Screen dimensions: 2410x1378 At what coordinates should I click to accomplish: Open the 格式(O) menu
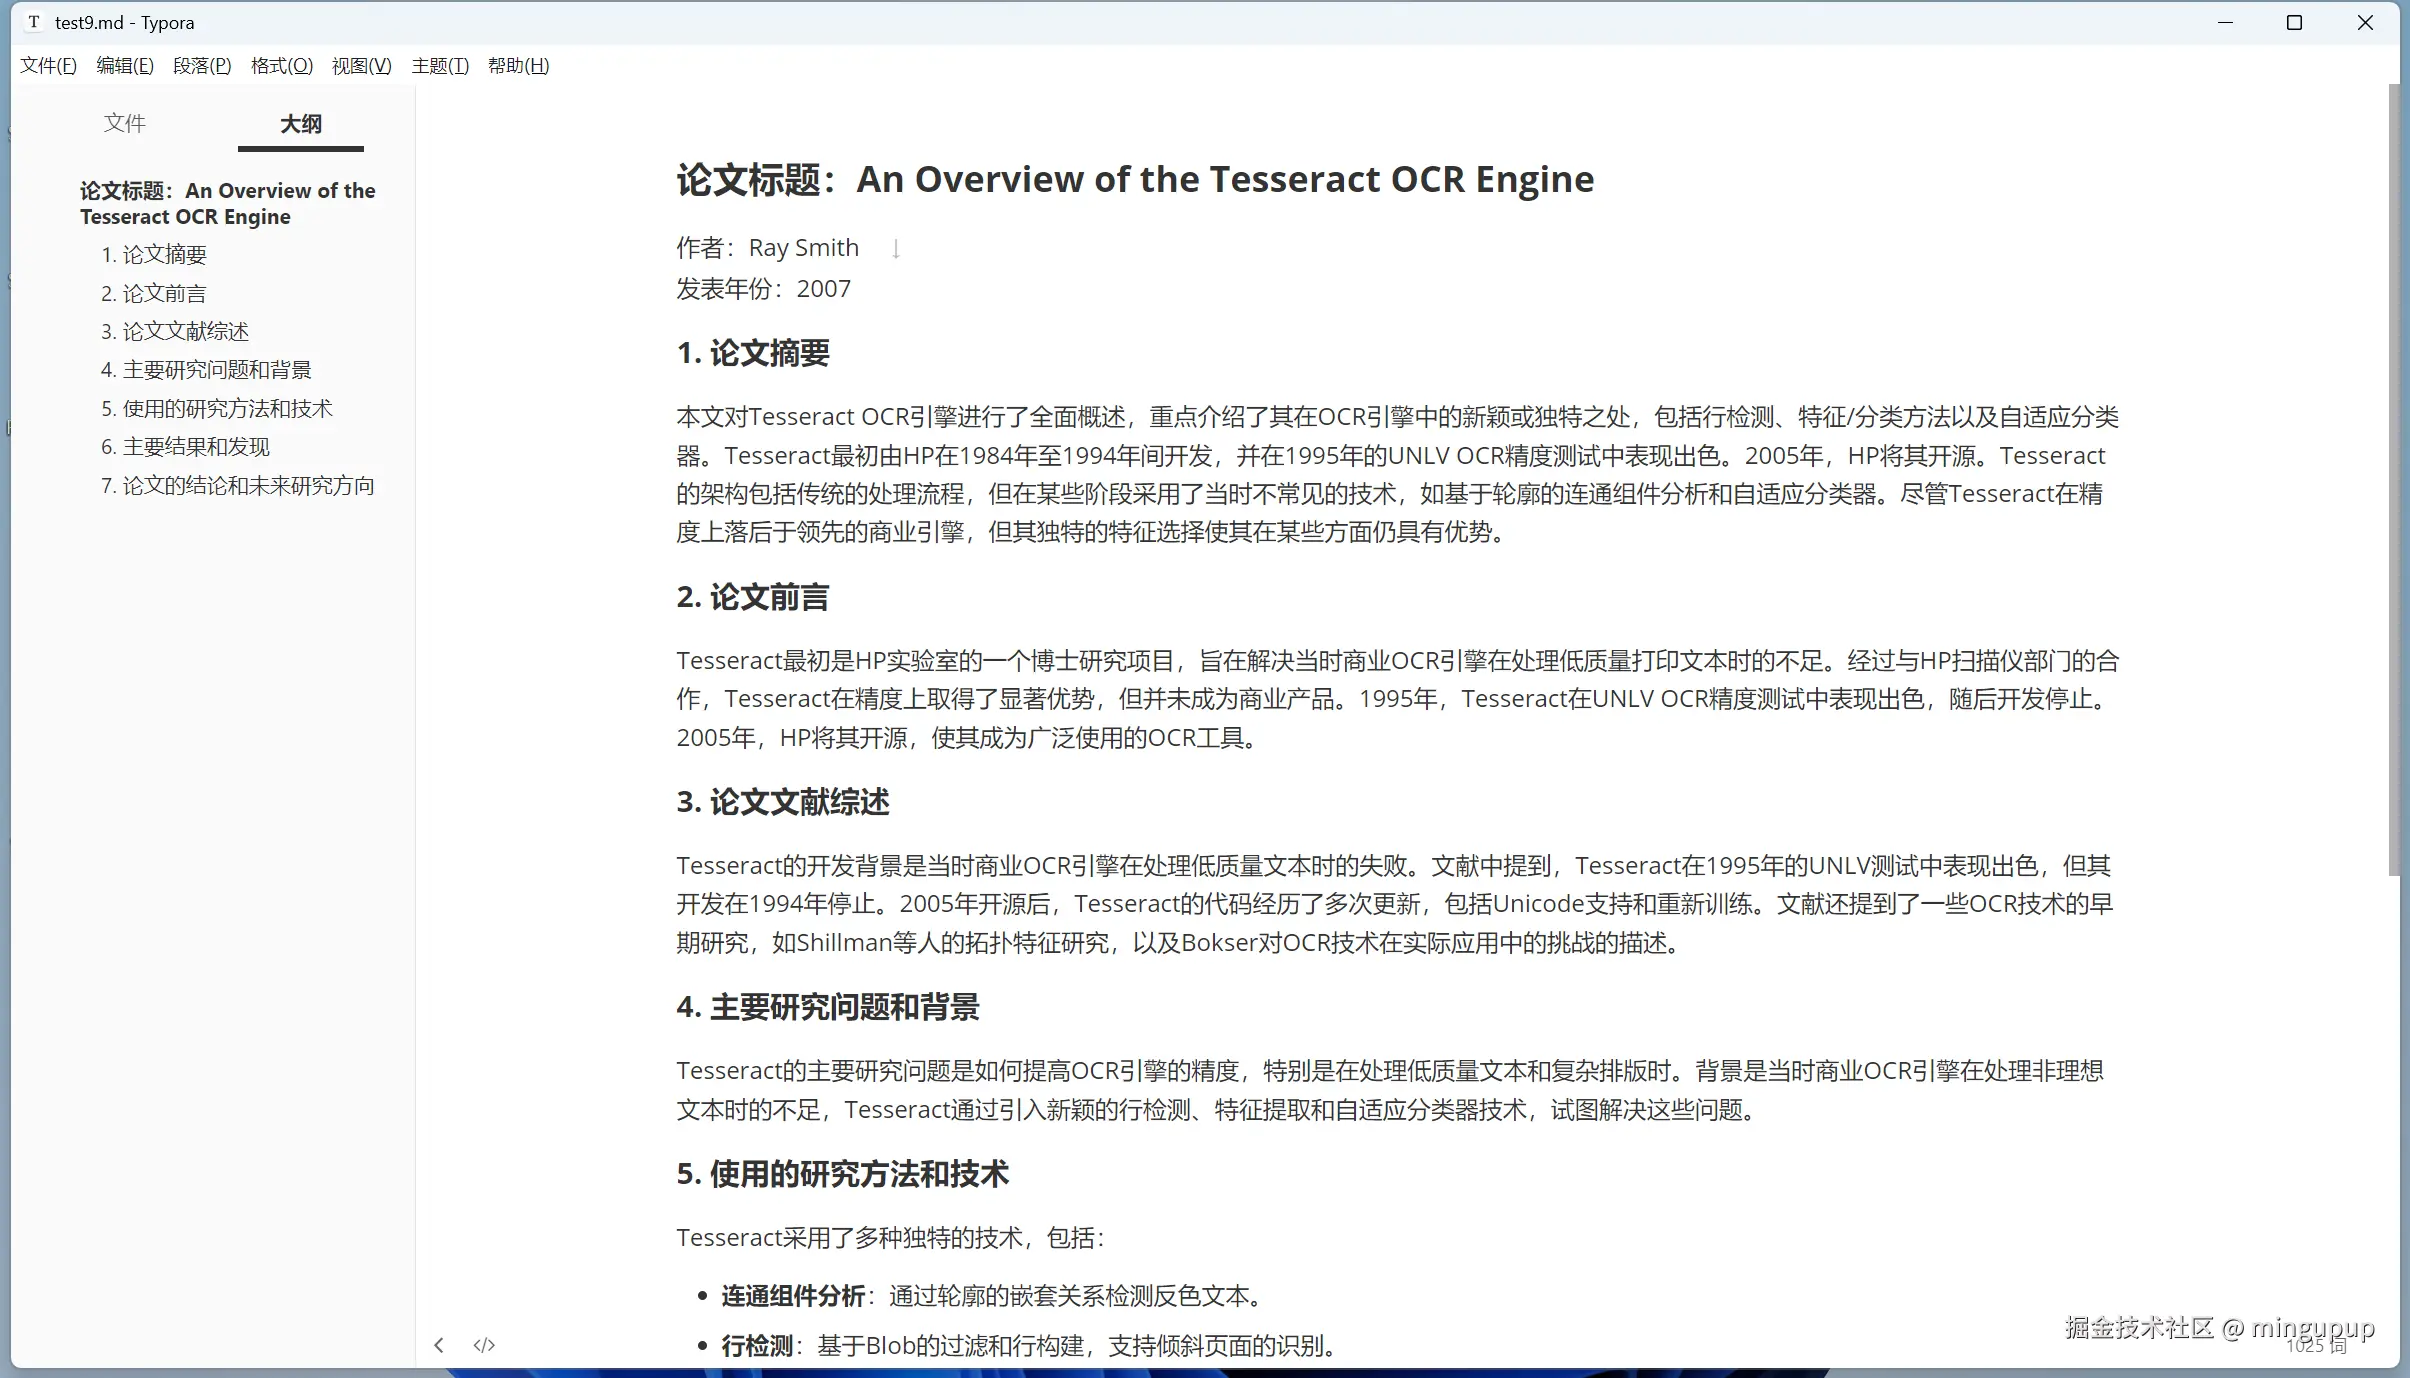tap(281, 66)
